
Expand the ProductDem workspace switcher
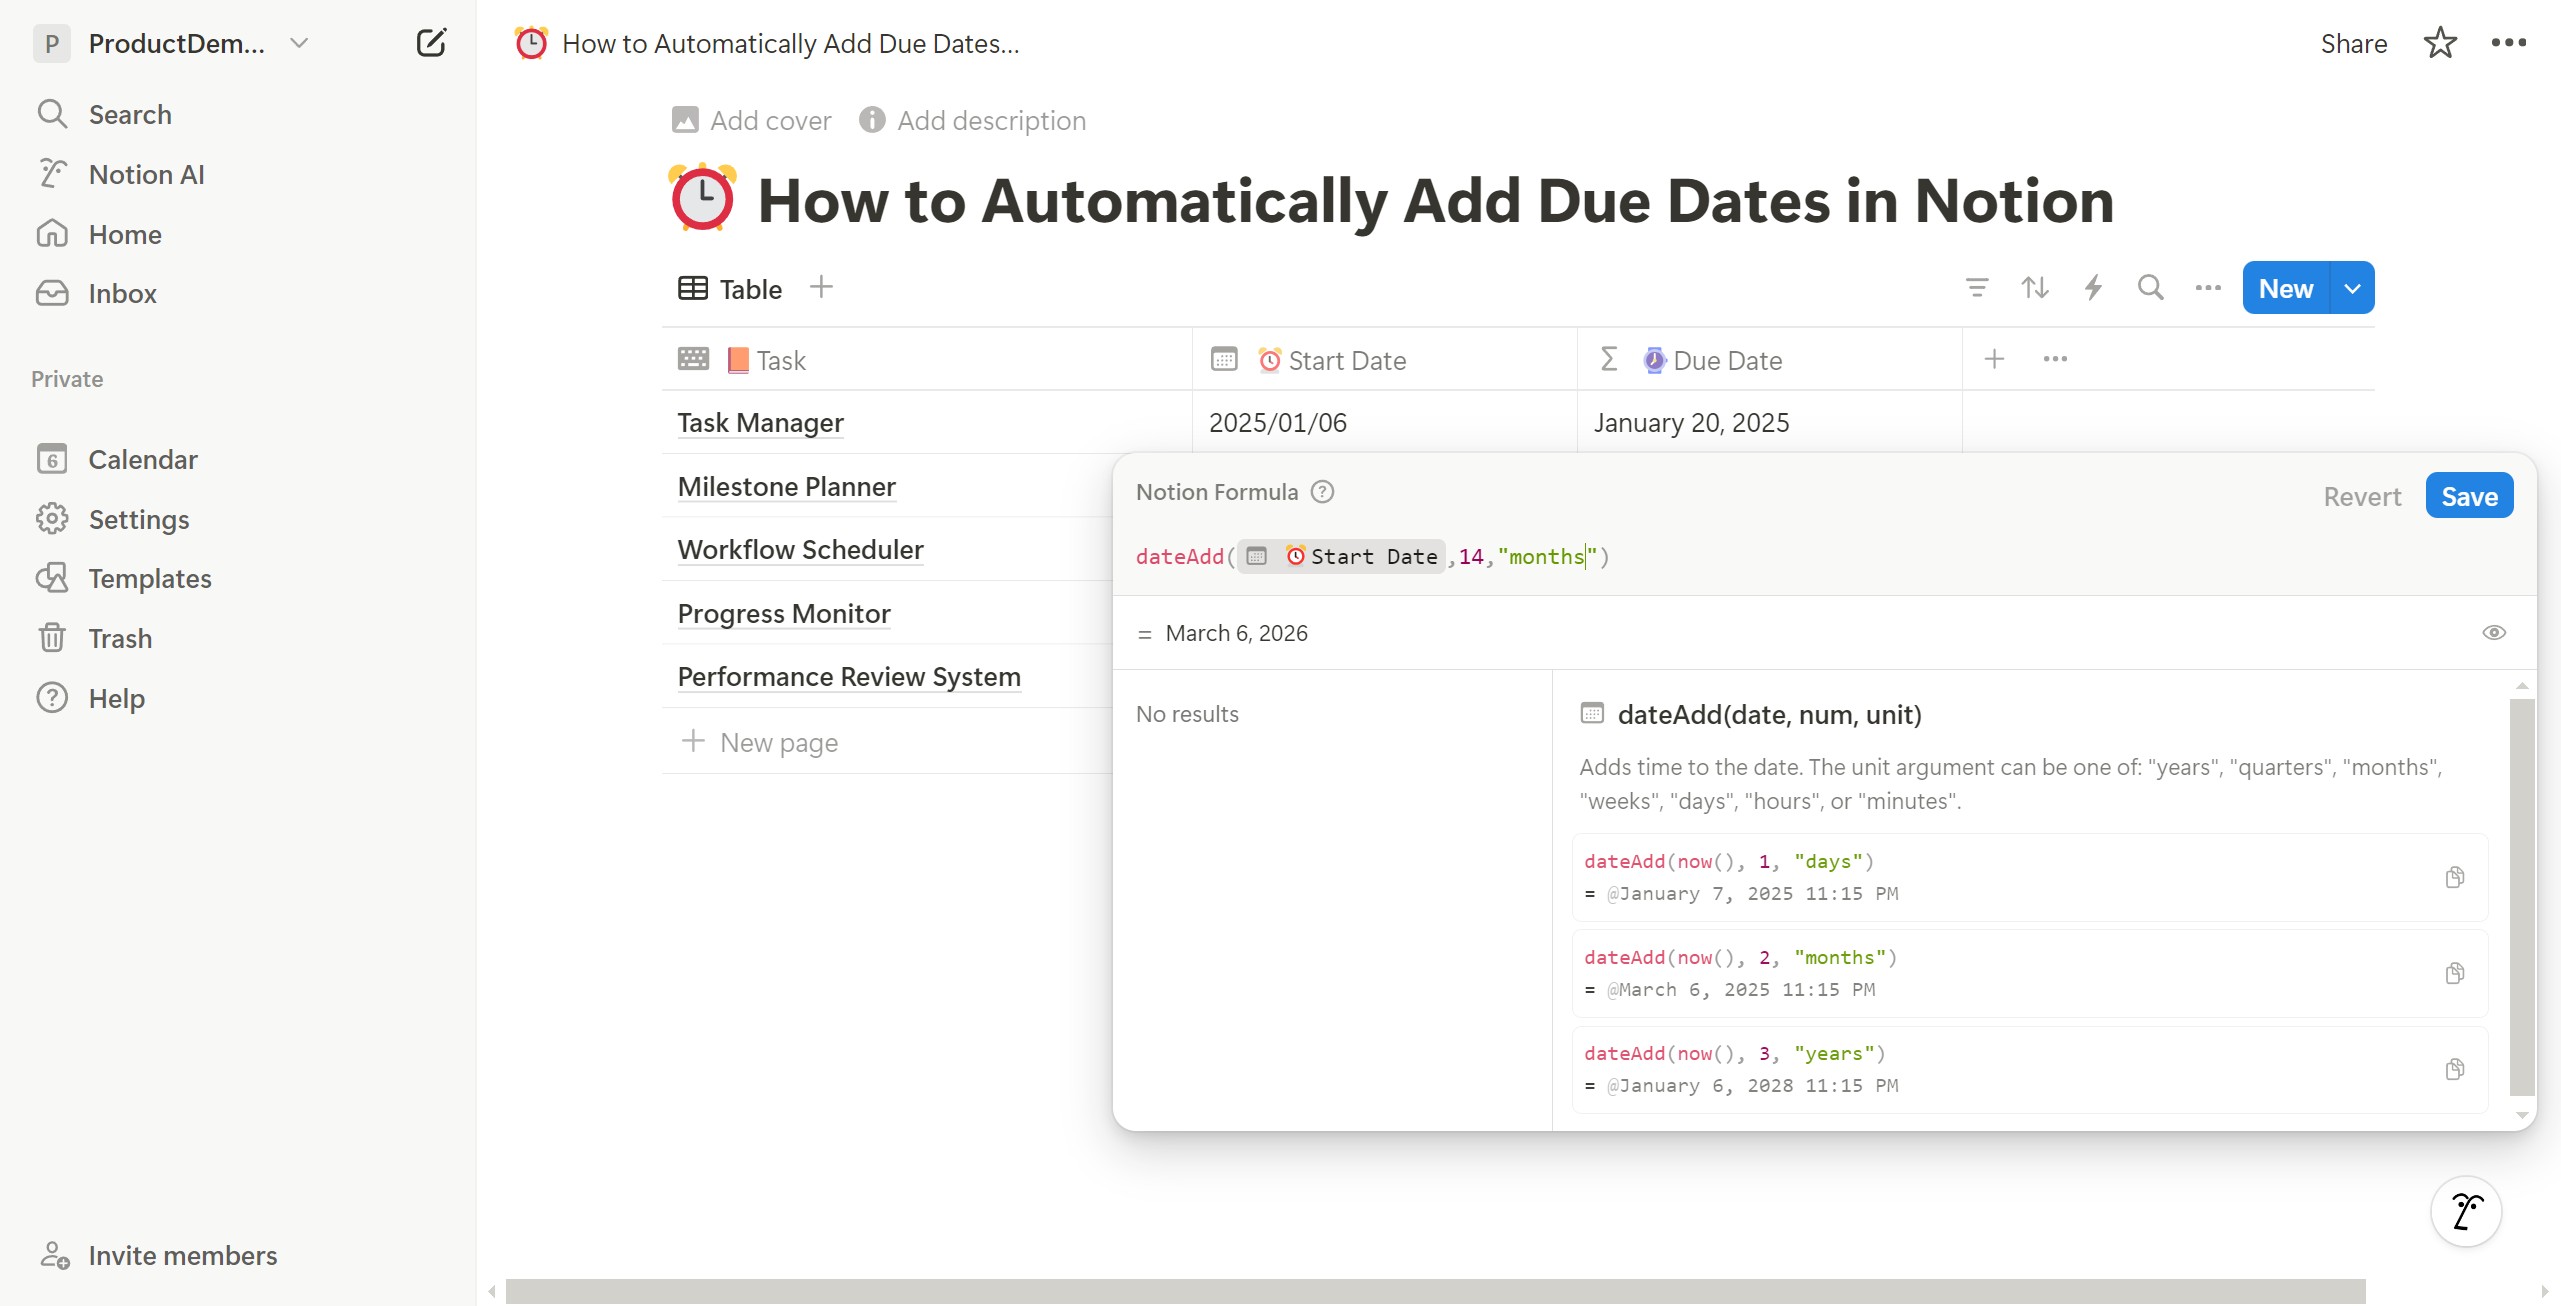click(298, 43)
